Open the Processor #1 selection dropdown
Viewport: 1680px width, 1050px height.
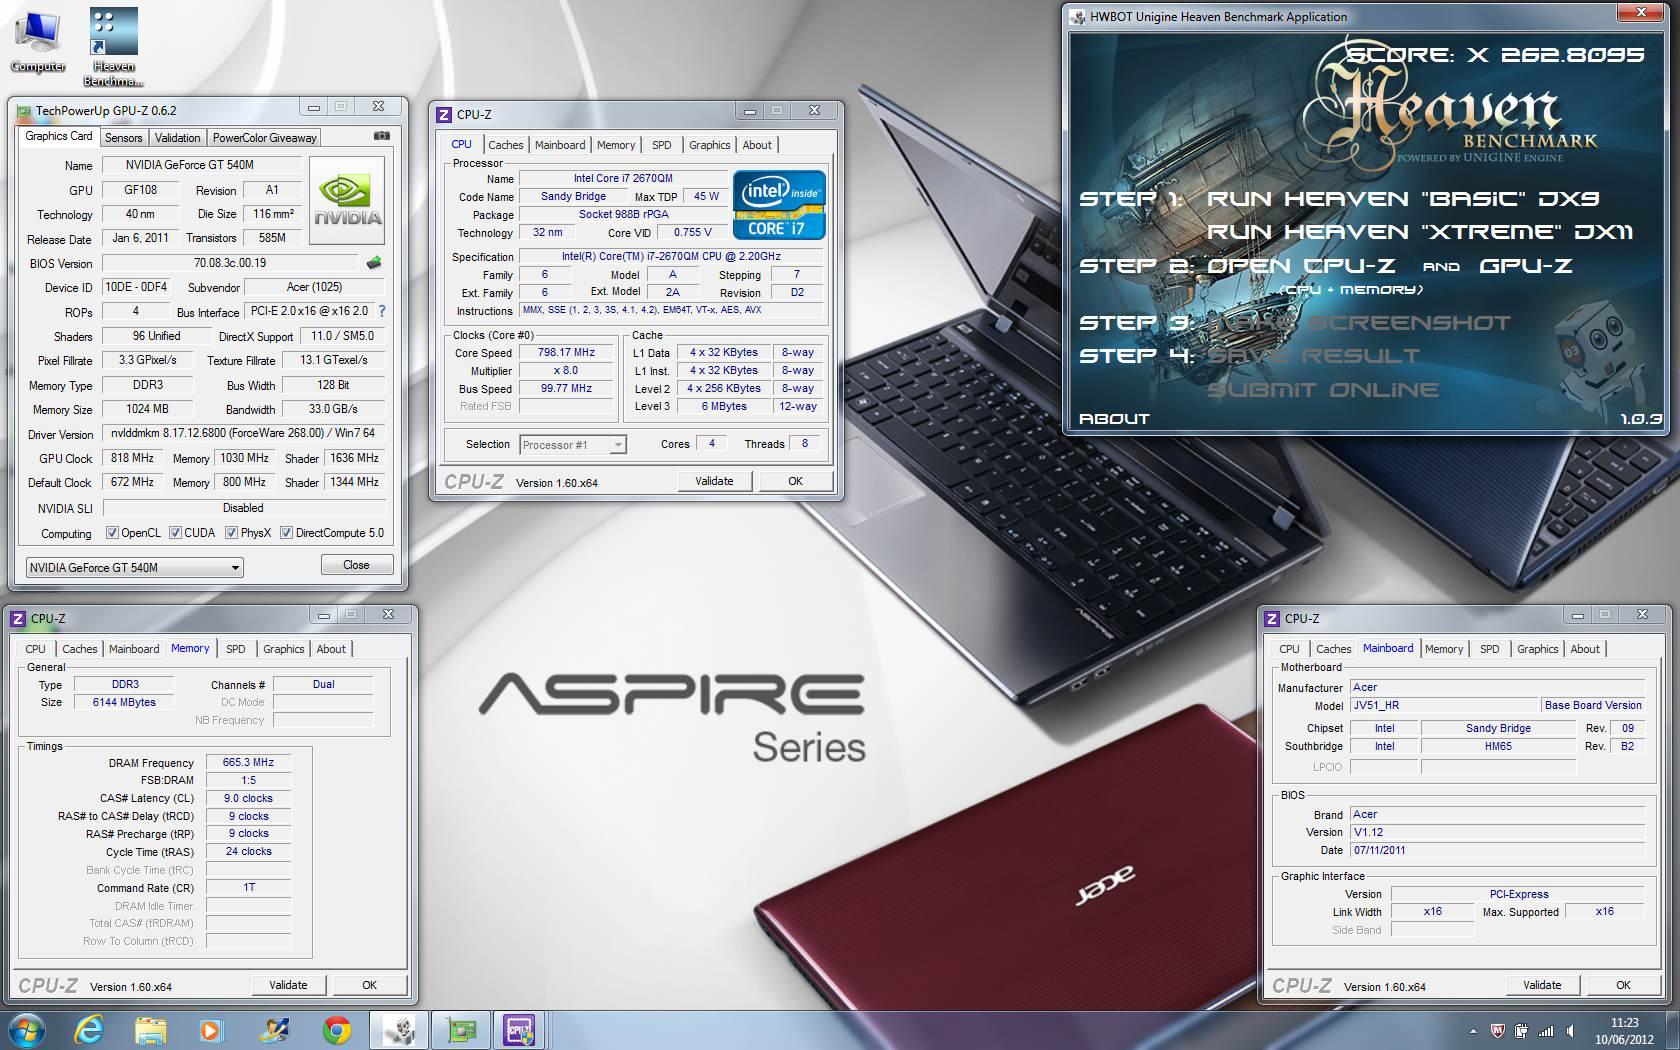point(572,445)
